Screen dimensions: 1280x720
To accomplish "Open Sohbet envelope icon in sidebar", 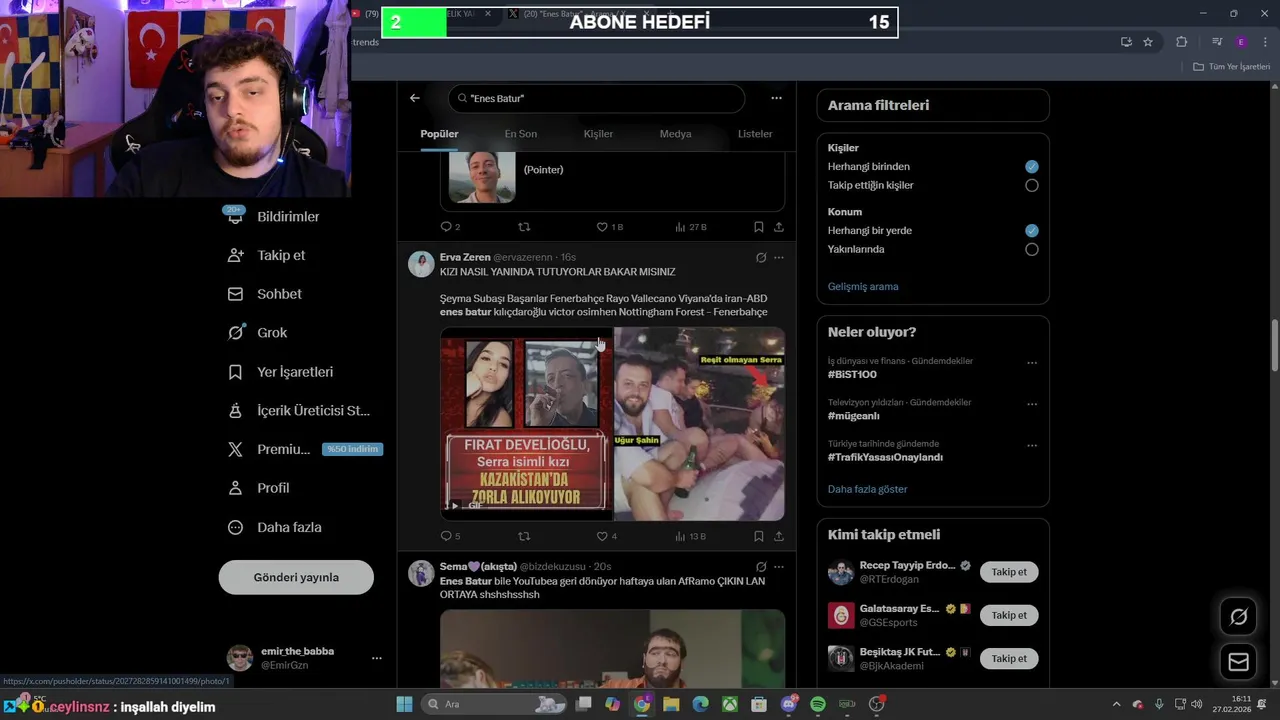I will click(235, 294).
